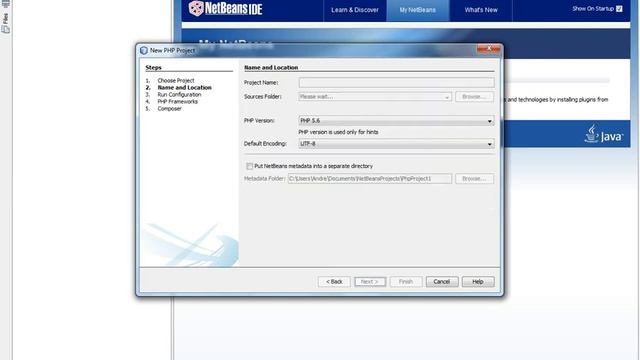Open the Default Encoding dropdown
Image resolution: width=640 pixels, height=360 pixels.
tap(396, 144)
